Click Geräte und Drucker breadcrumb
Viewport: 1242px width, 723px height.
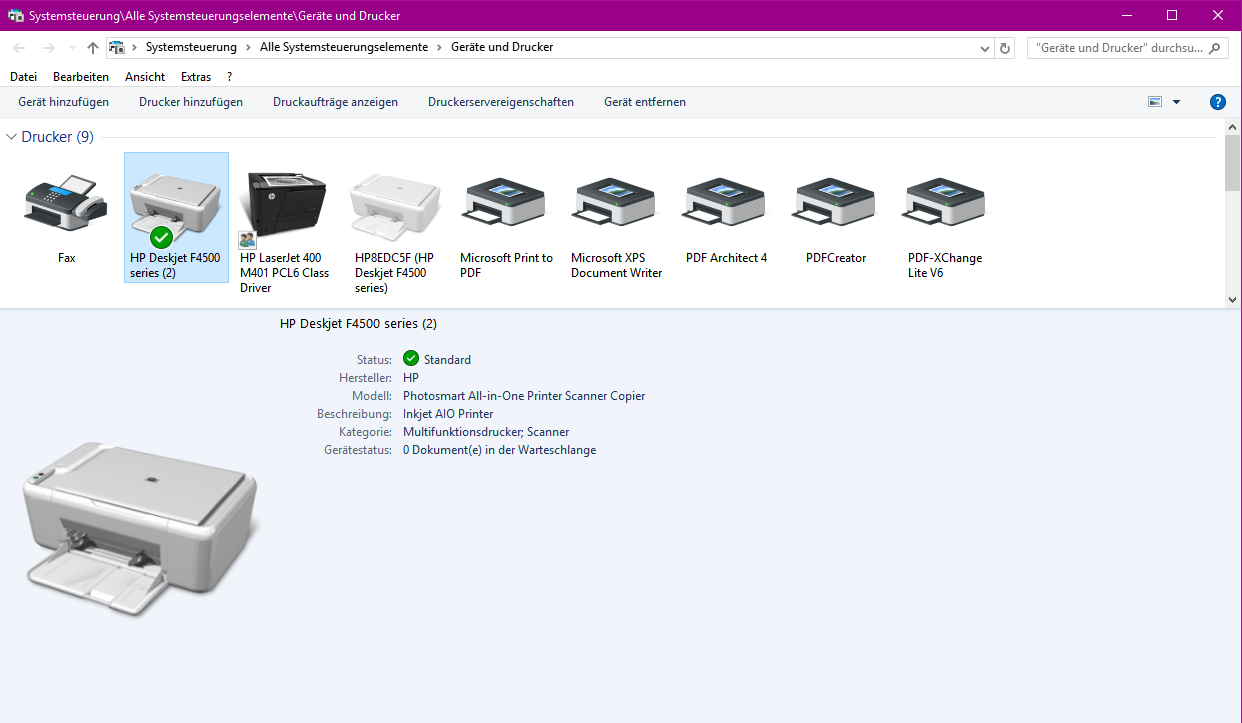tap(502, 47)
